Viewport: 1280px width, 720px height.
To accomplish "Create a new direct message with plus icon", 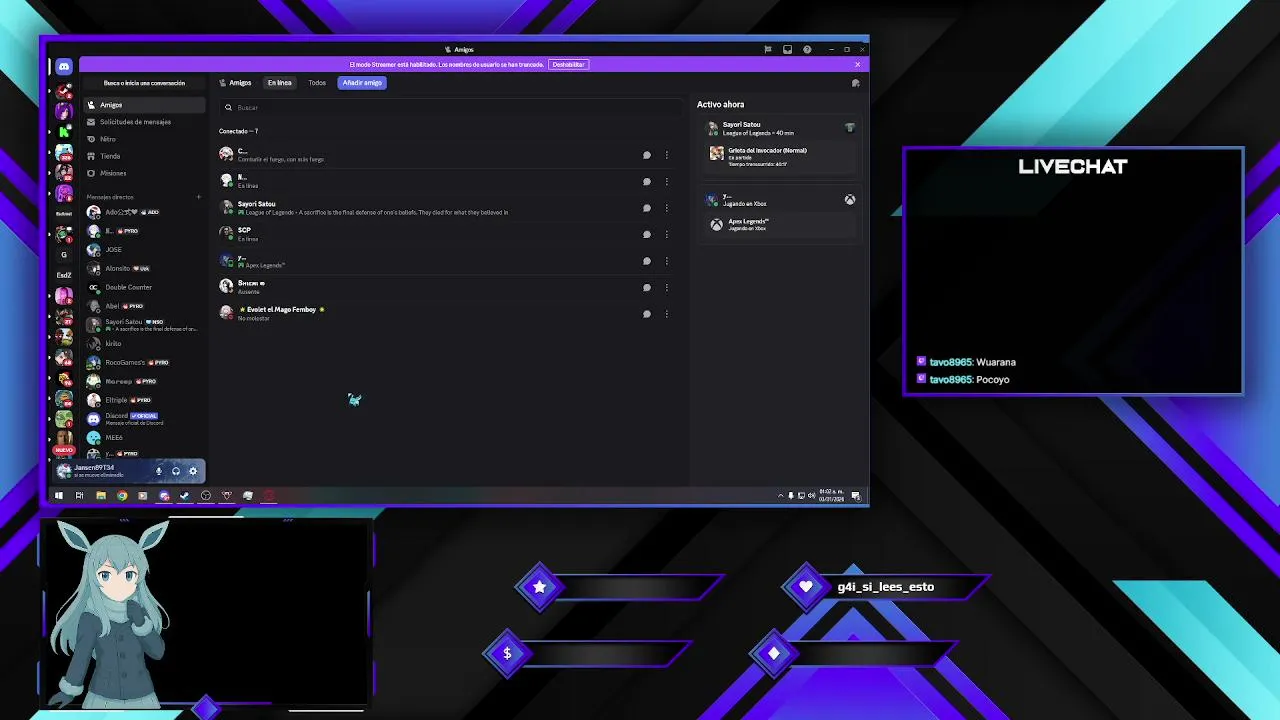I will point(198,197).
